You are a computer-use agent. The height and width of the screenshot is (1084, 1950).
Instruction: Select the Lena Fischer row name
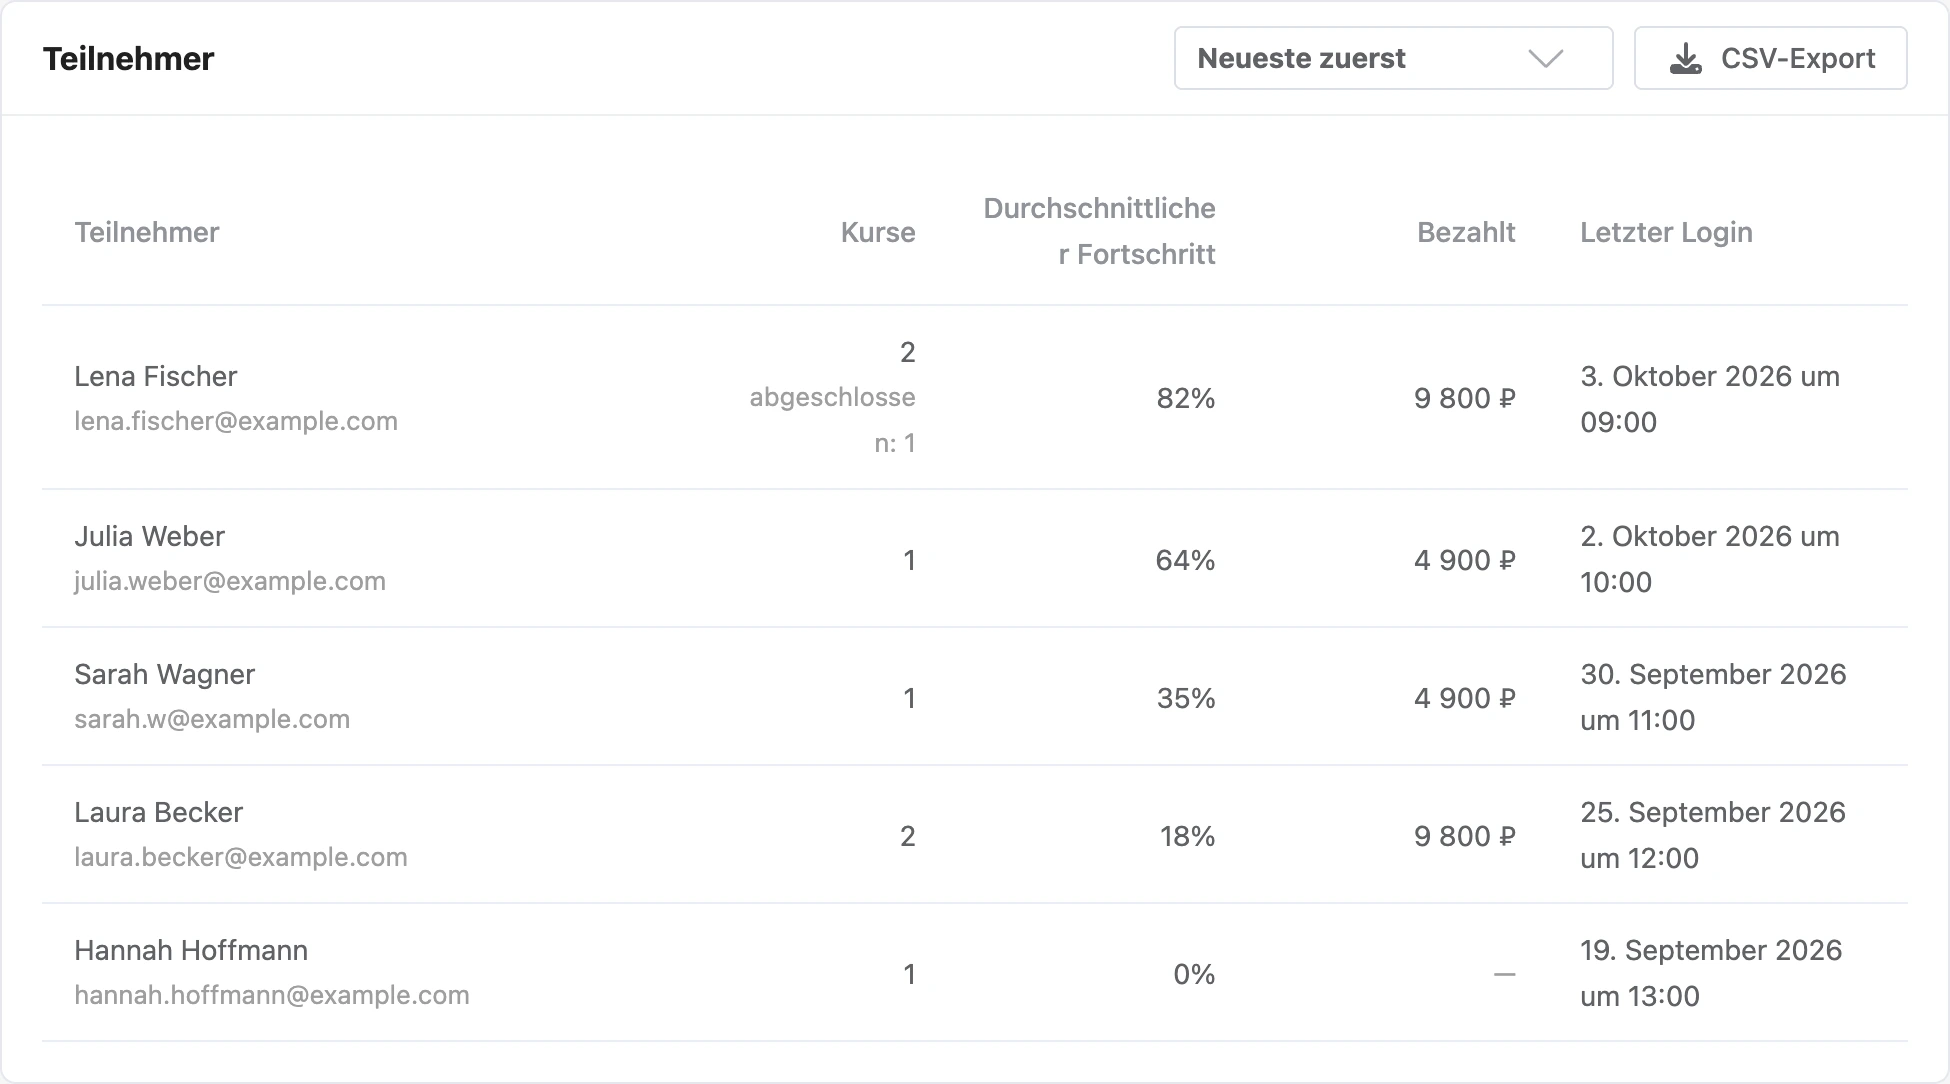[156, 376]
